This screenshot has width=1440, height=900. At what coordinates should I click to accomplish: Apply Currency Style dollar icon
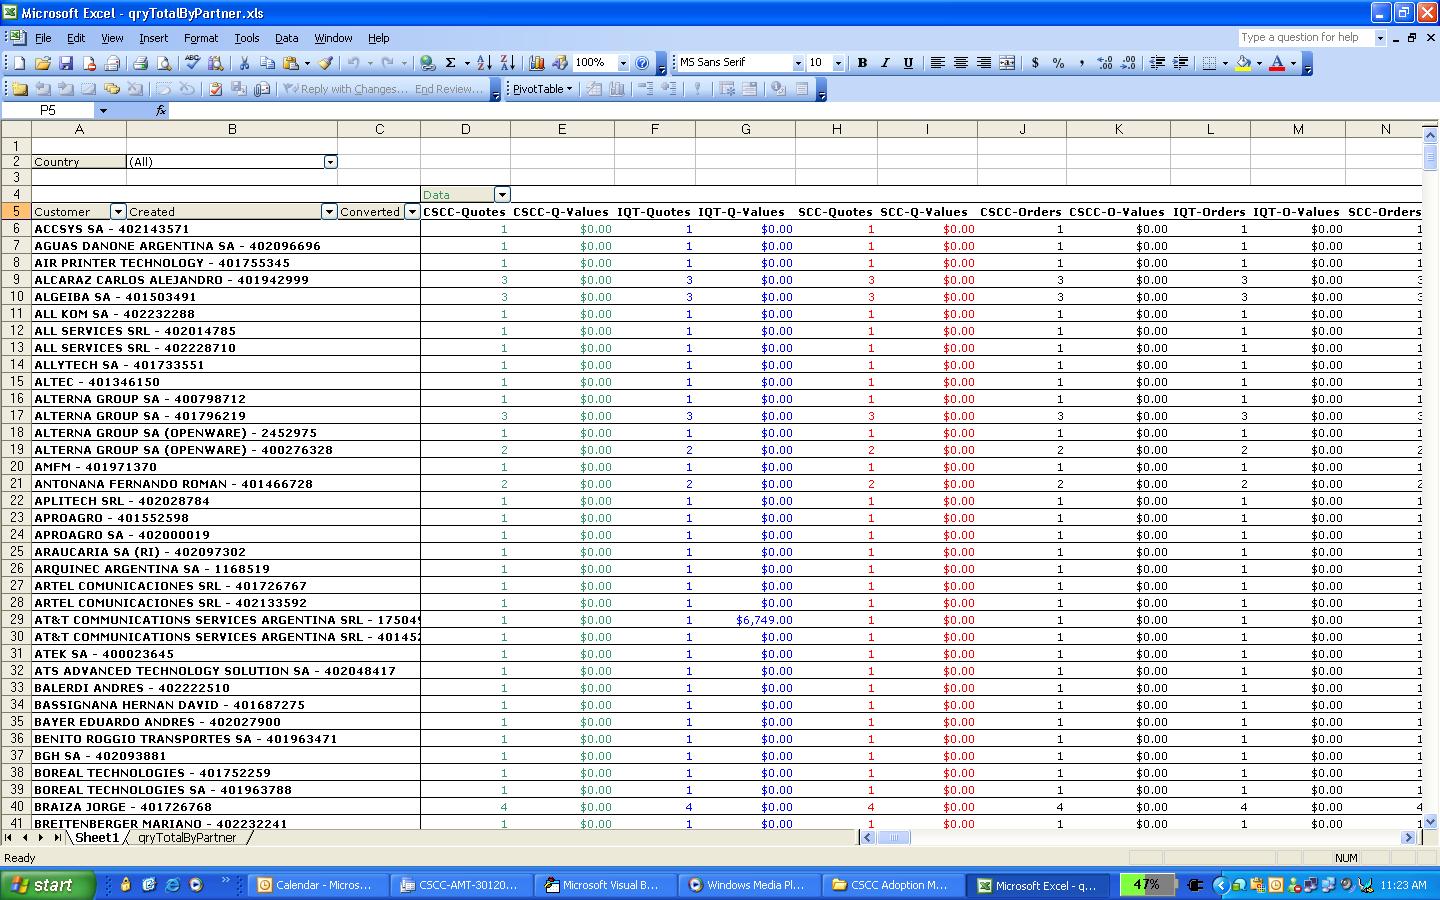[x=1035, y=63]
